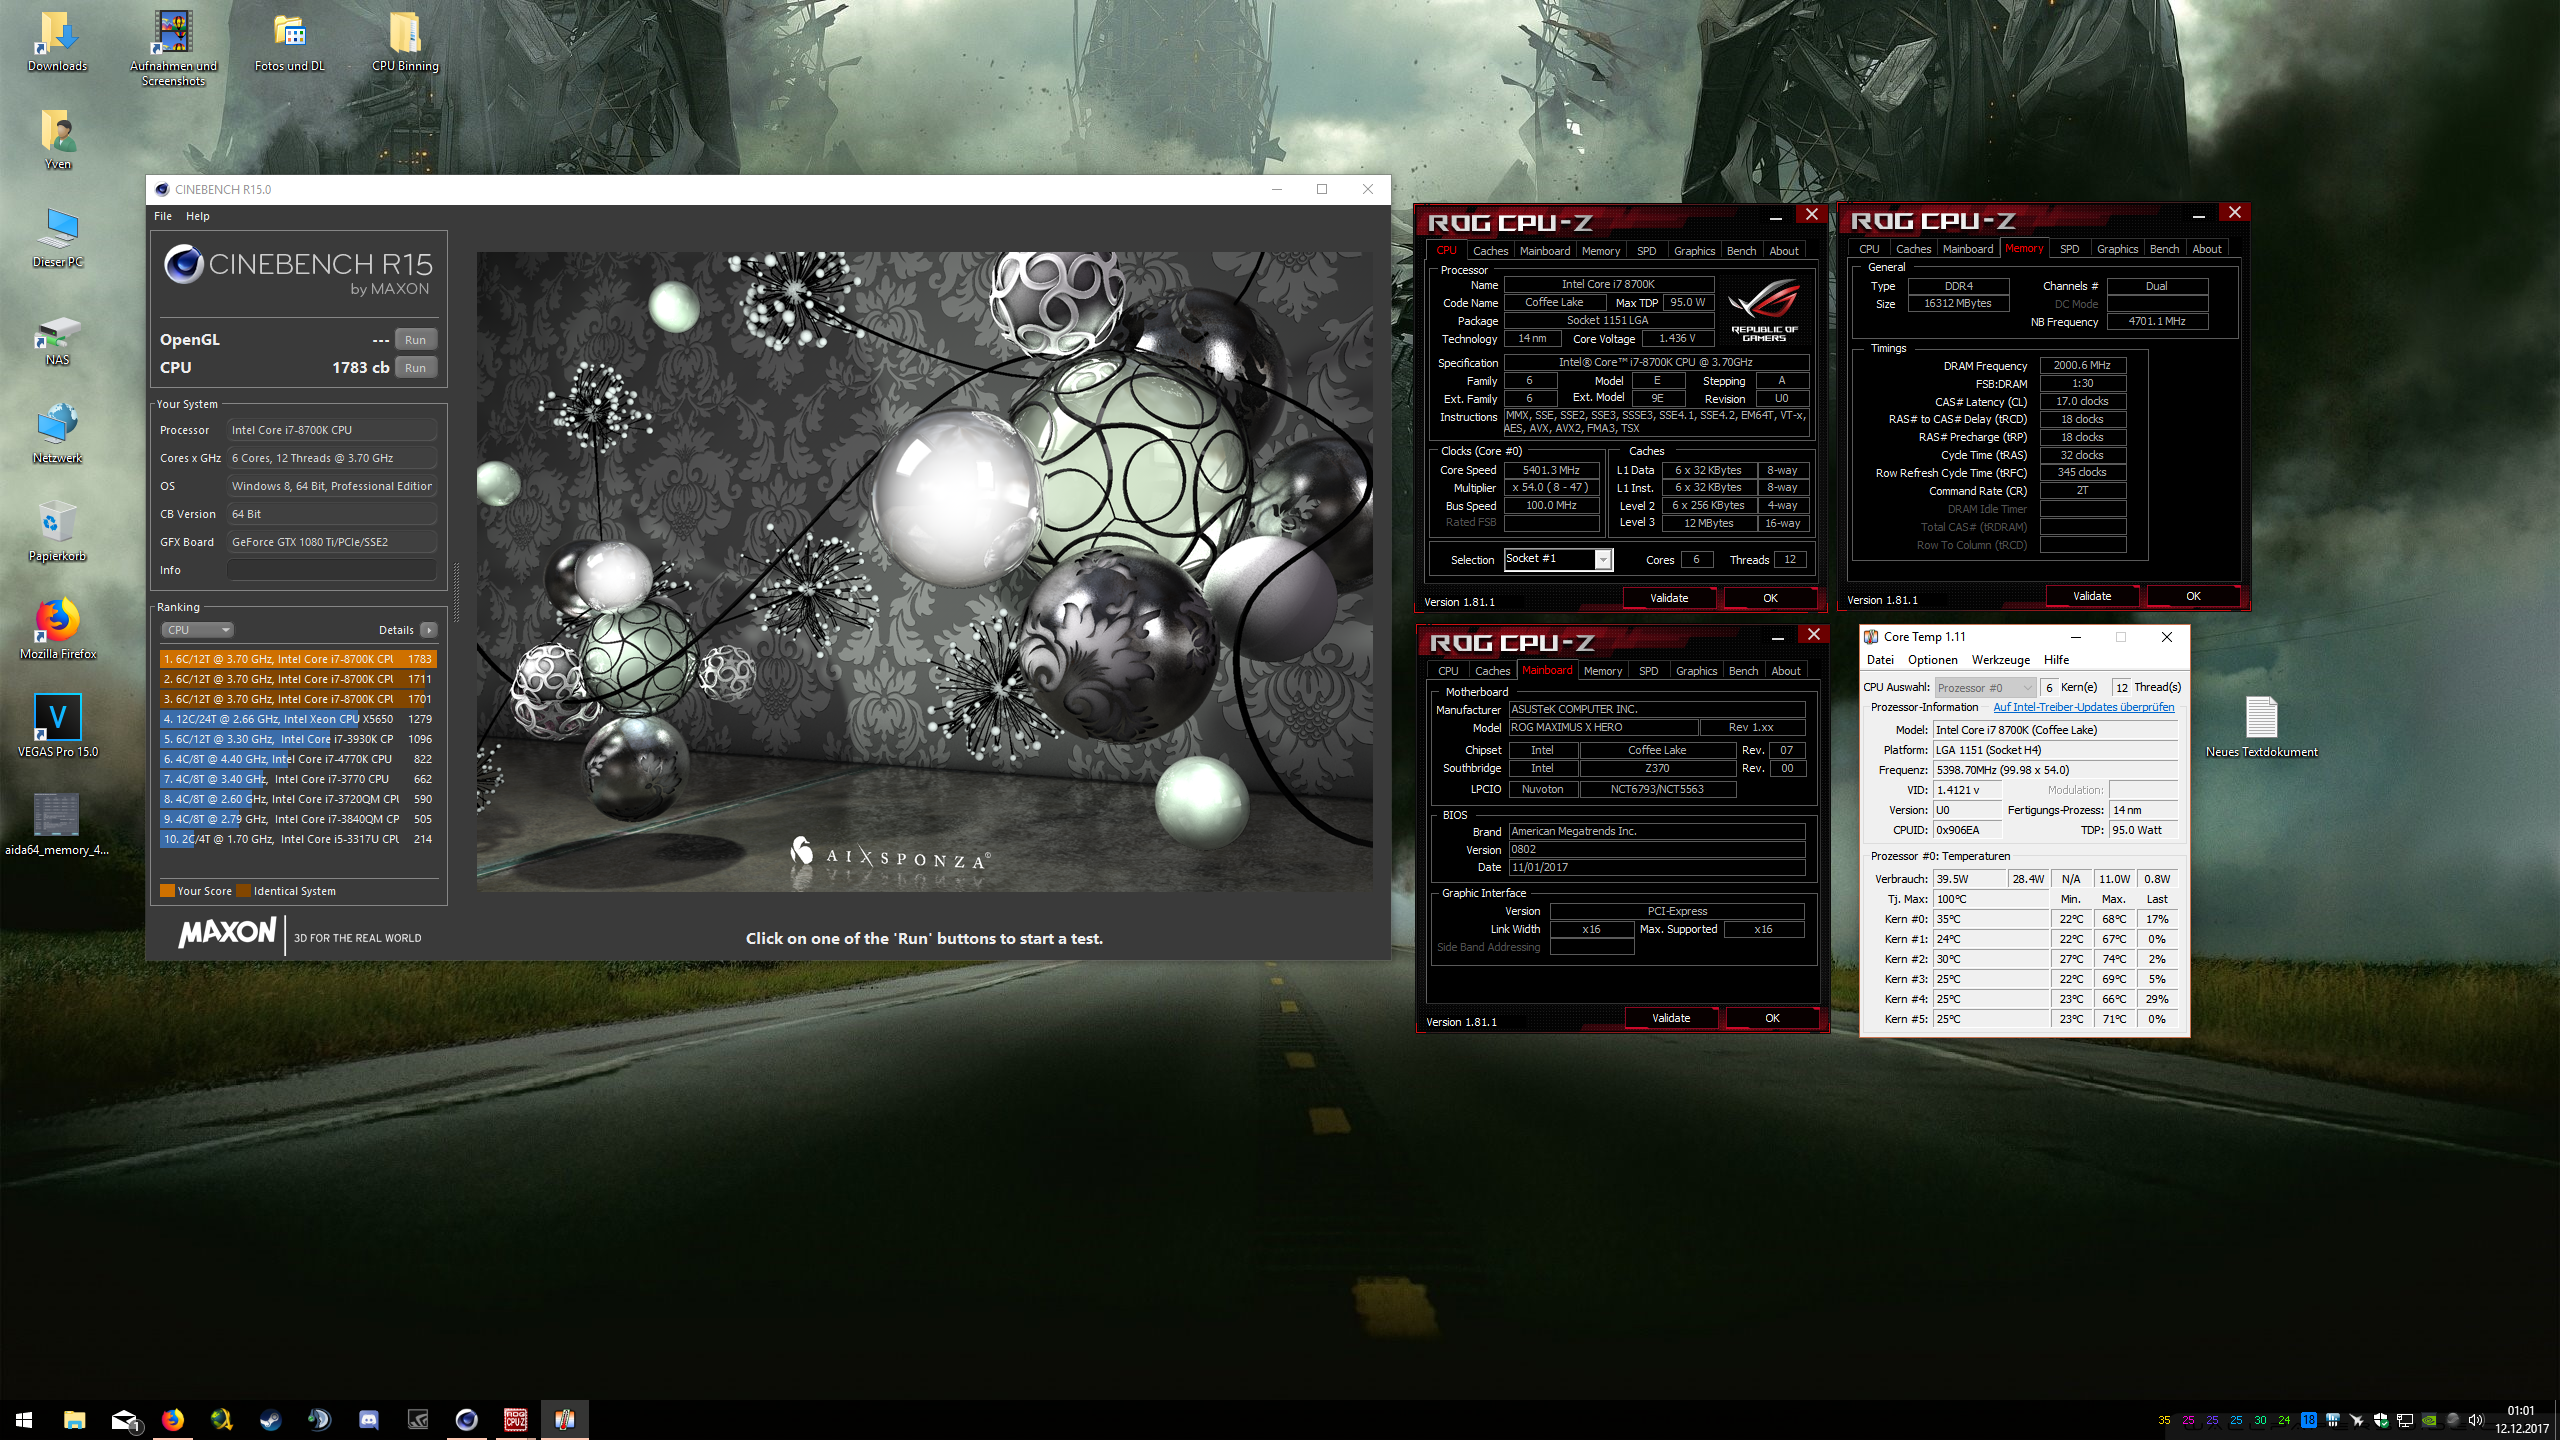Open Core Temp Optionen menu

pos(1932,660)
